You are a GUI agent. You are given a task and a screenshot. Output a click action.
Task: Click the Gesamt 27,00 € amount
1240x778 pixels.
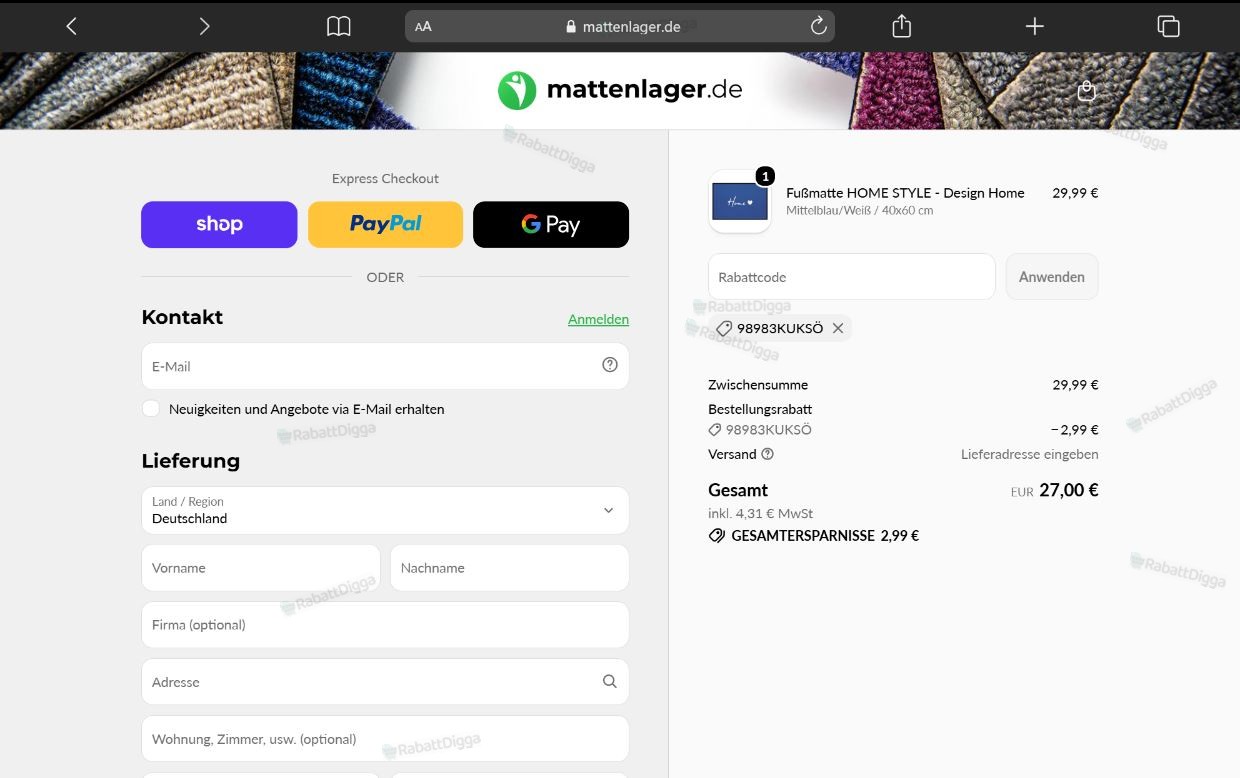pos(1068,490)
